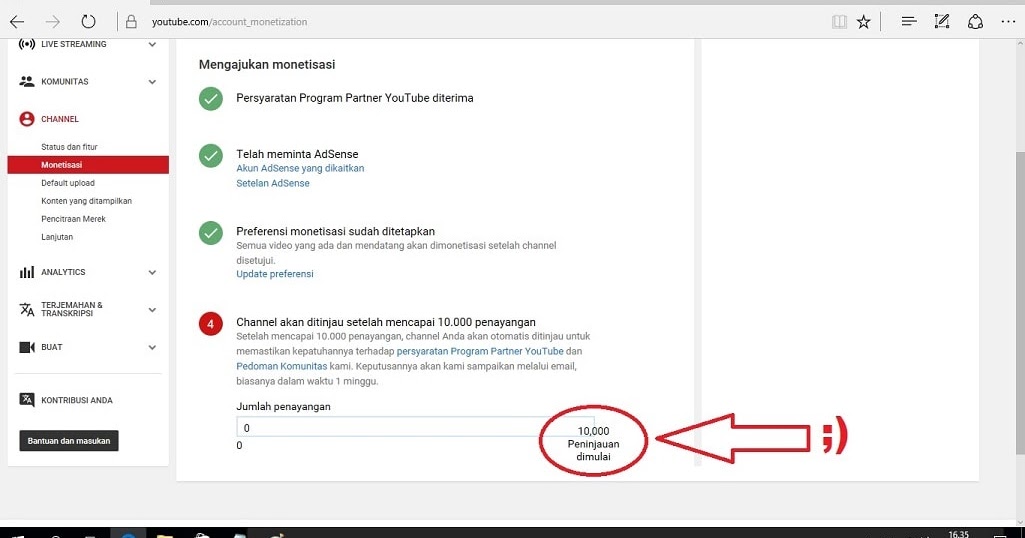
Task: Click the Live Streaming broadcast icon
Action: point(27,44)
